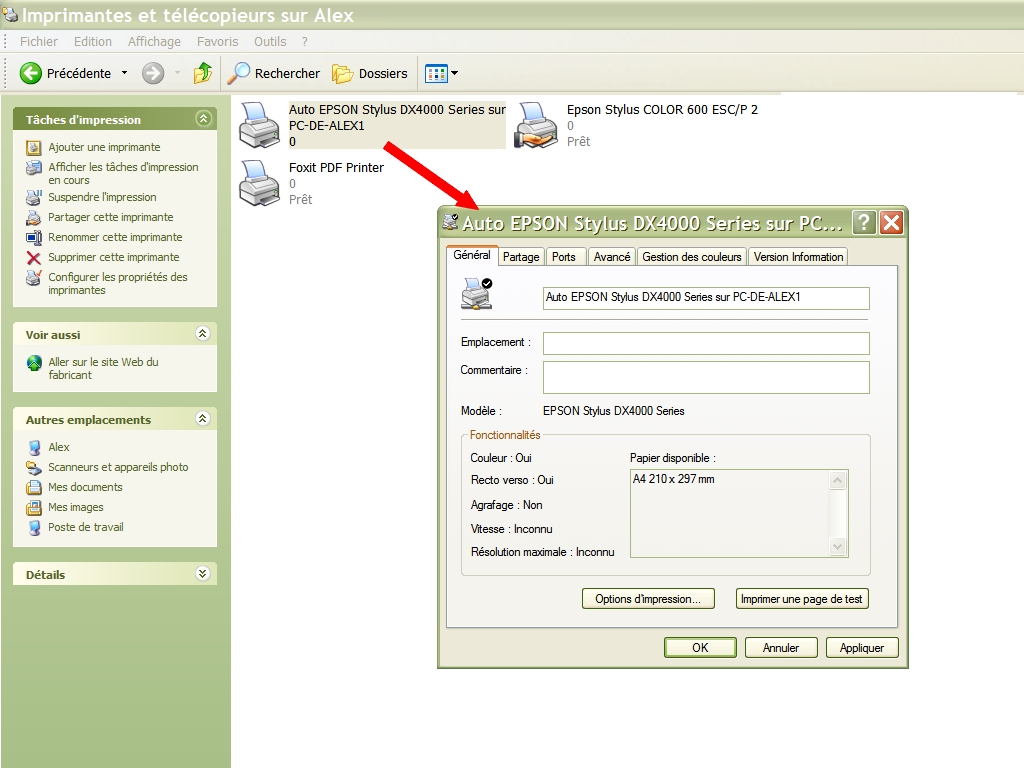Click the Partager cette imprimante icon

click(34, 217)
